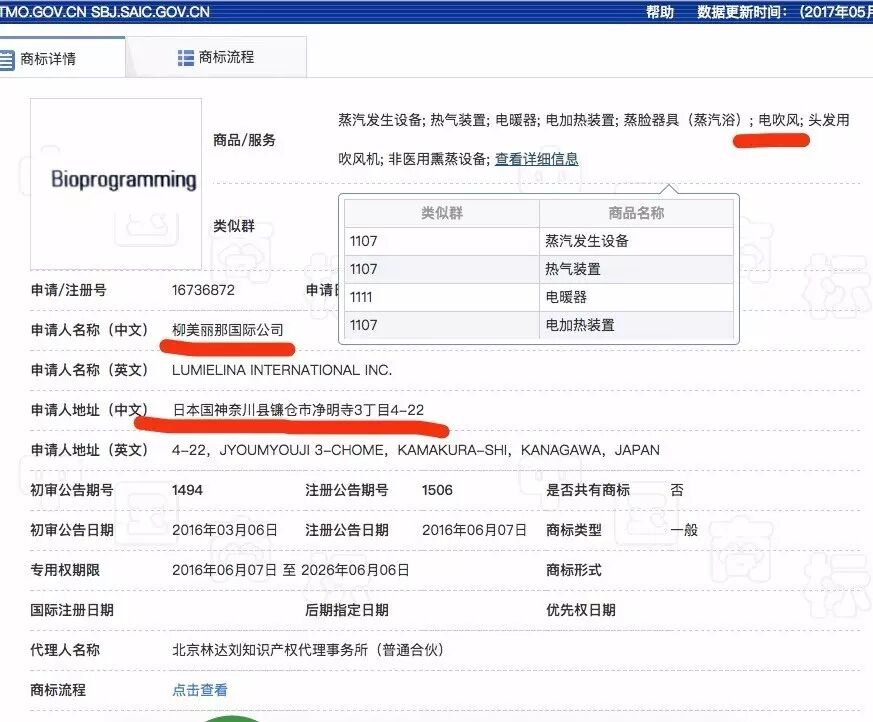Select LUMIELINA INTERNATIONAL INC. text
Screen dimensions: 873x722
[x=282, y=370]
